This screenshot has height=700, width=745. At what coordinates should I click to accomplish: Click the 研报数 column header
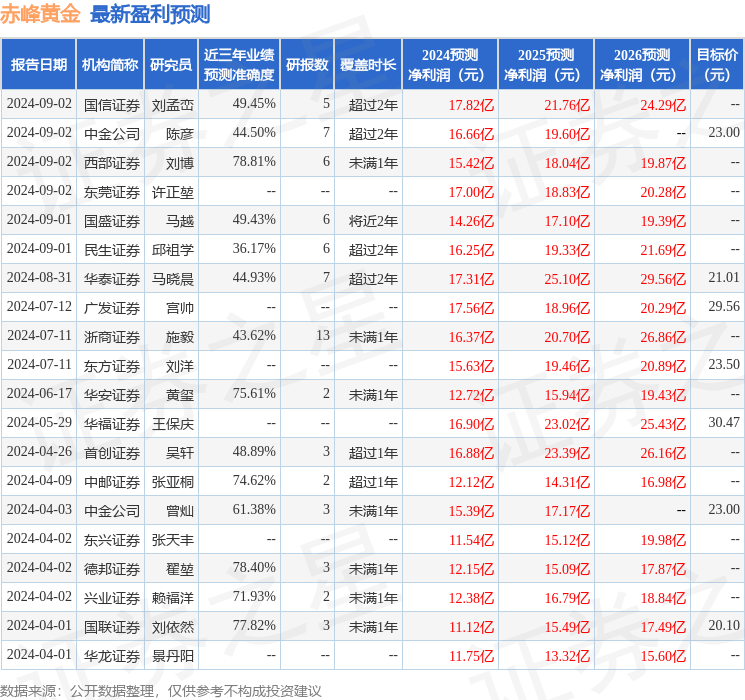click(307, 65)
